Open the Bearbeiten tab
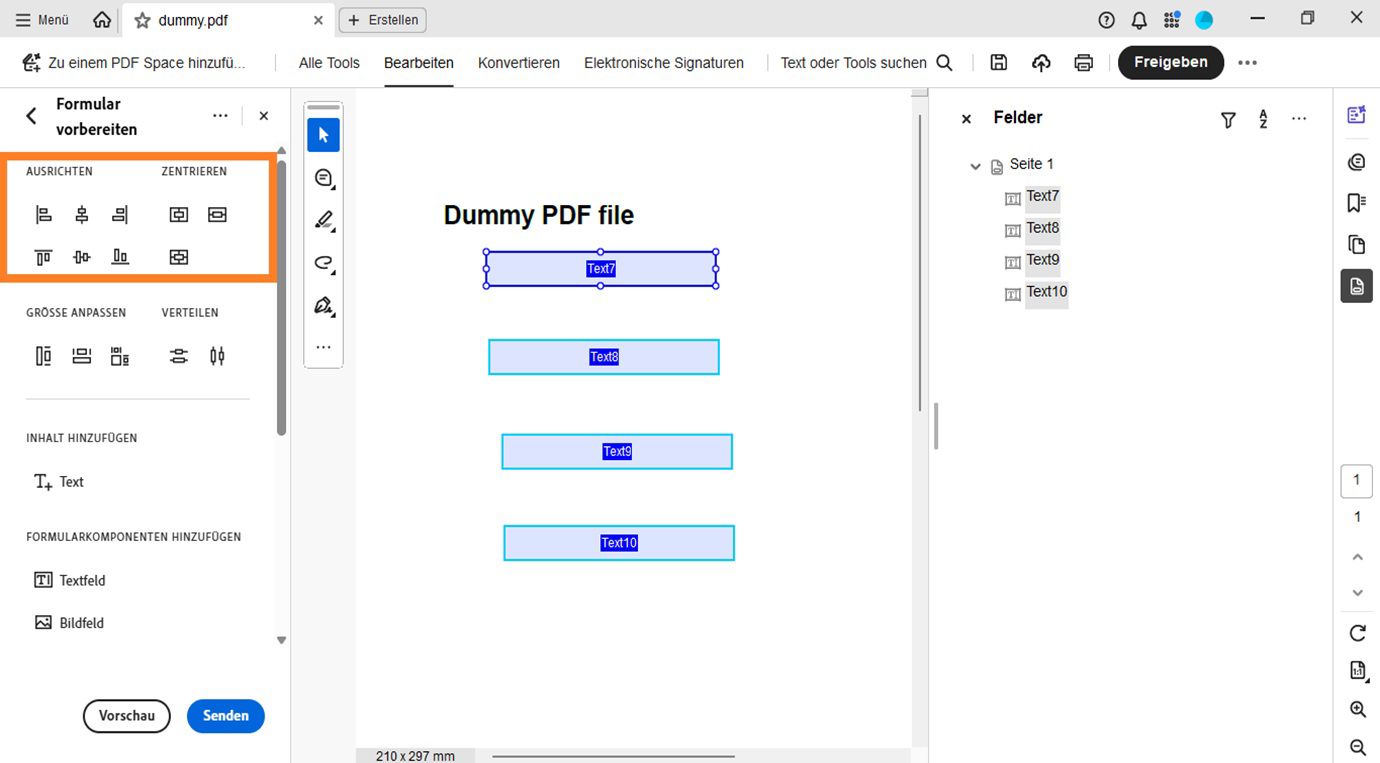Viewport: 1380px width, 763px height. click(419, 63)
